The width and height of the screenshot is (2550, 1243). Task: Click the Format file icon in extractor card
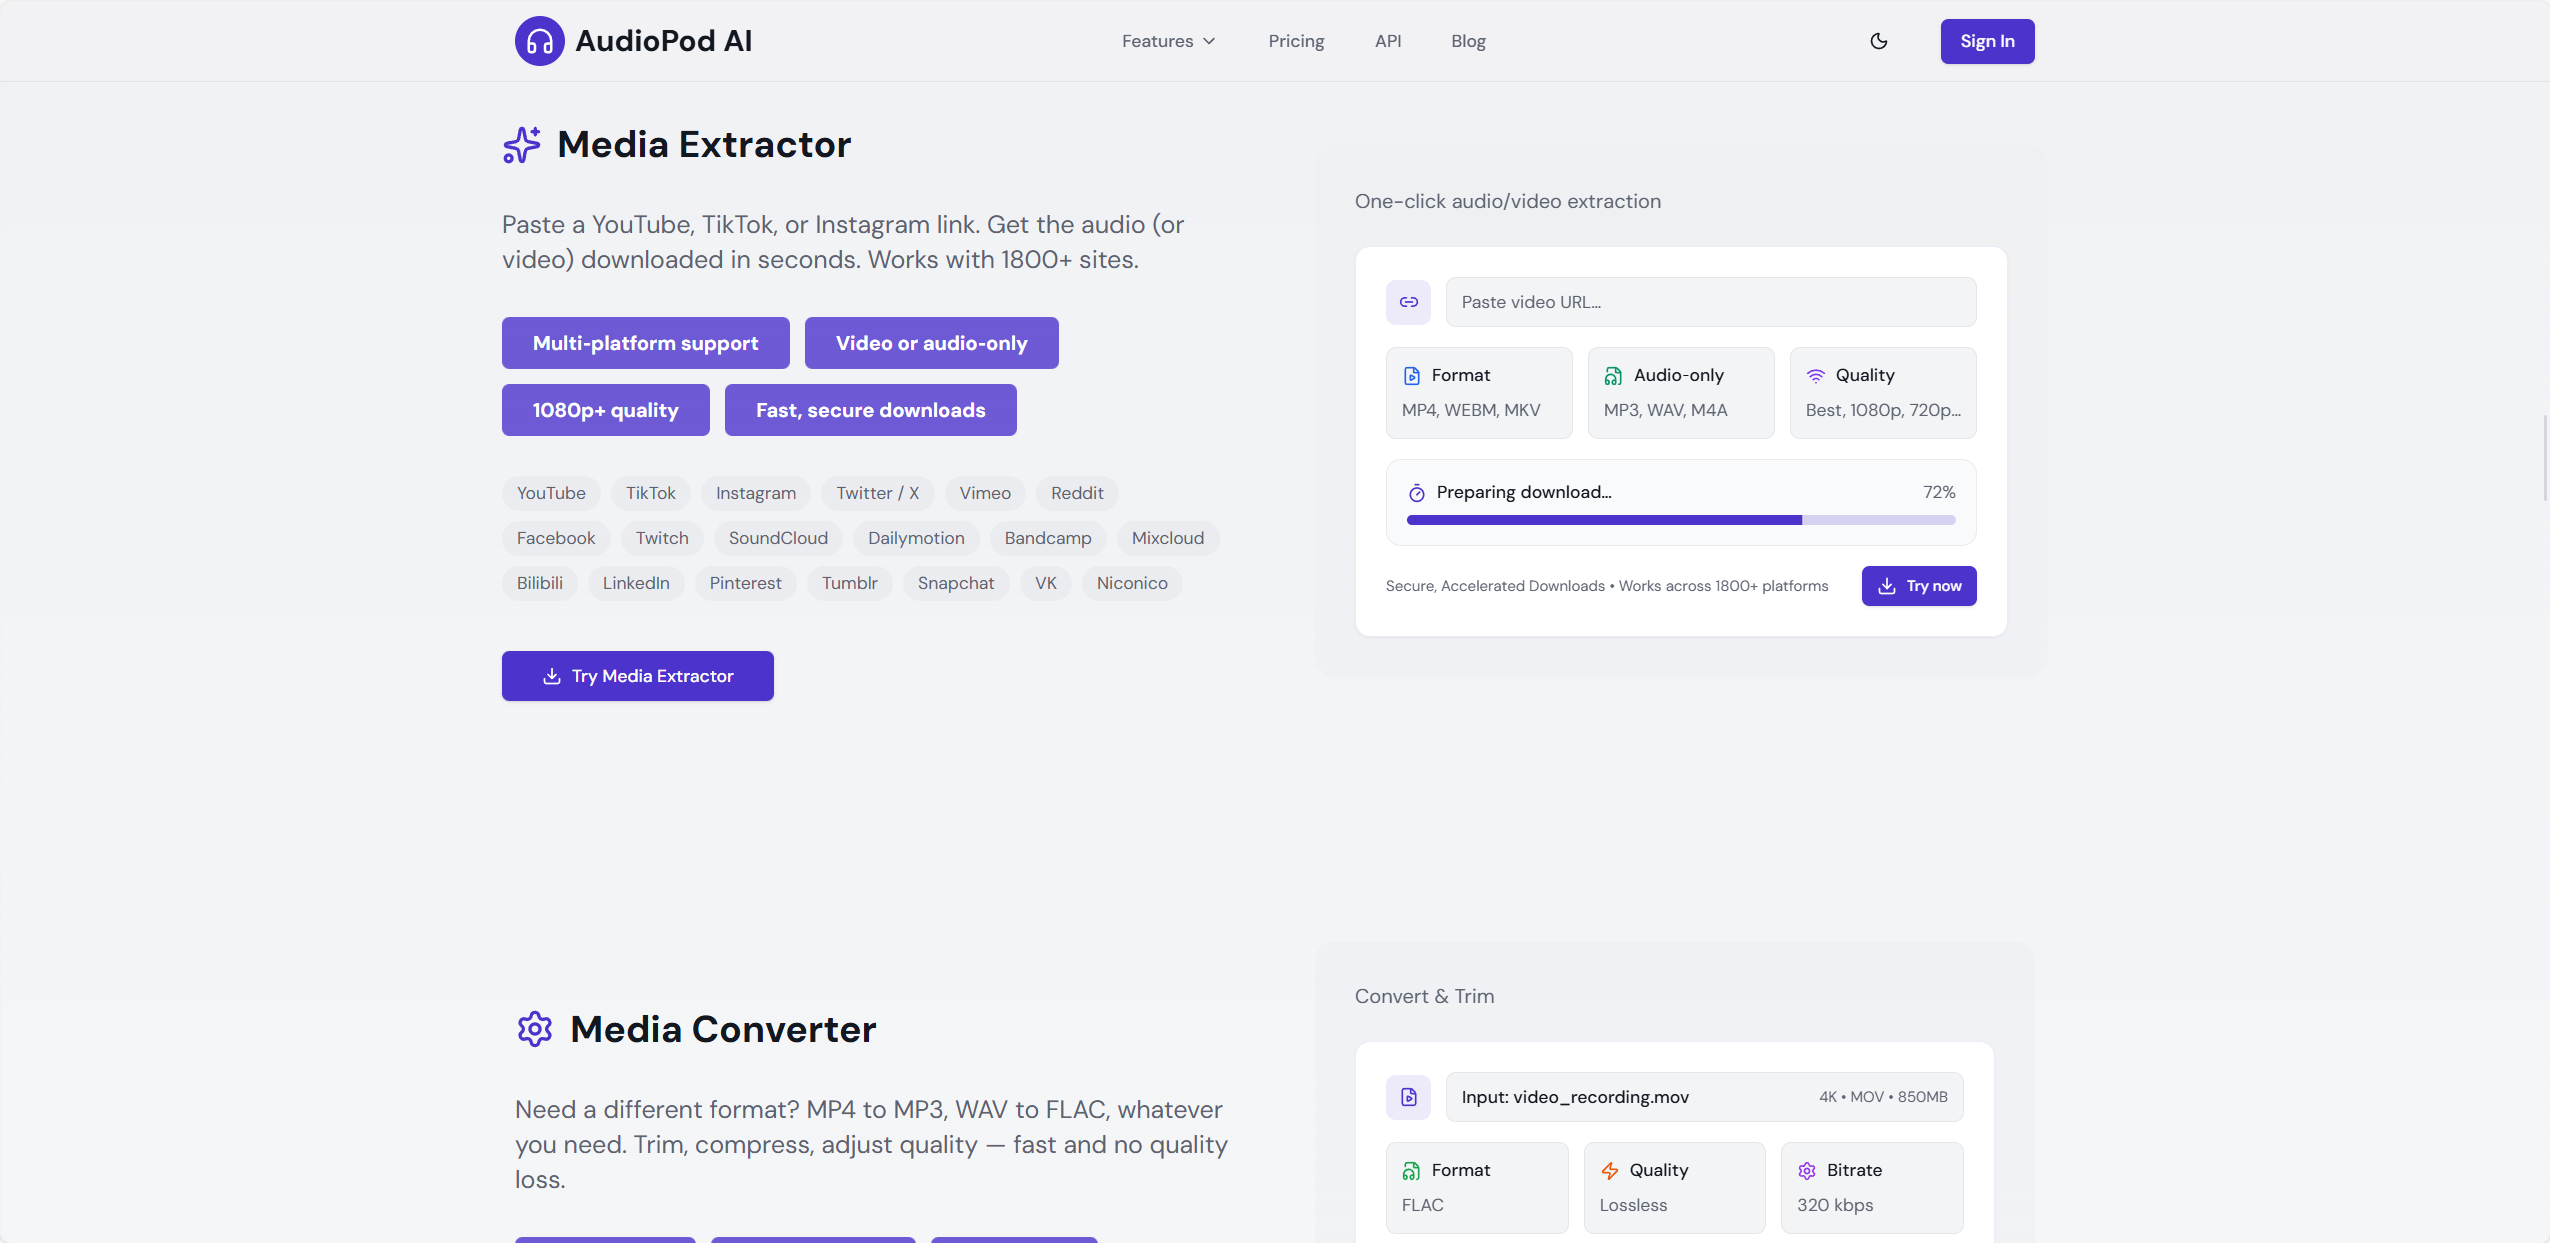click(1412, 376)
